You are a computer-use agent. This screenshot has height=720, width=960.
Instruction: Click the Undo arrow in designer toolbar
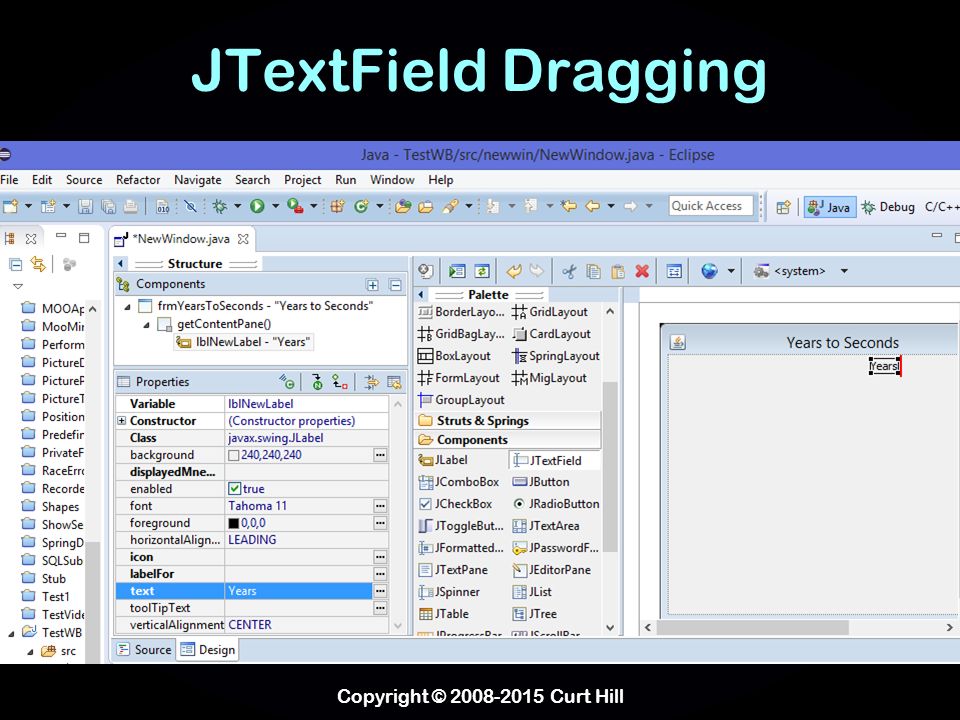(x=514, y=271)
